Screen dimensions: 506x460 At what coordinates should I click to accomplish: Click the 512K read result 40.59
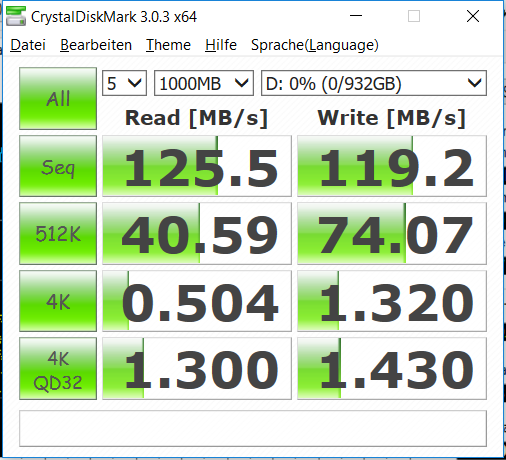coord(197,233)
